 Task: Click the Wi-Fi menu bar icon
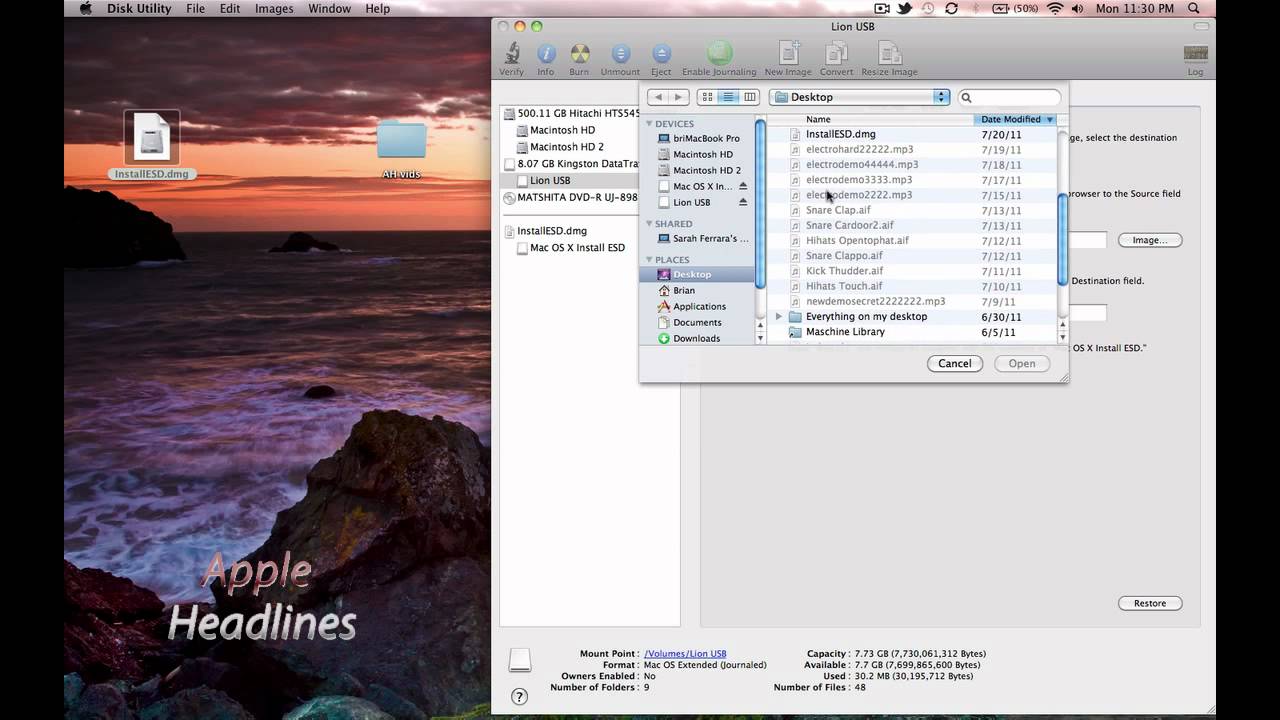click(x=1055, y=9)
